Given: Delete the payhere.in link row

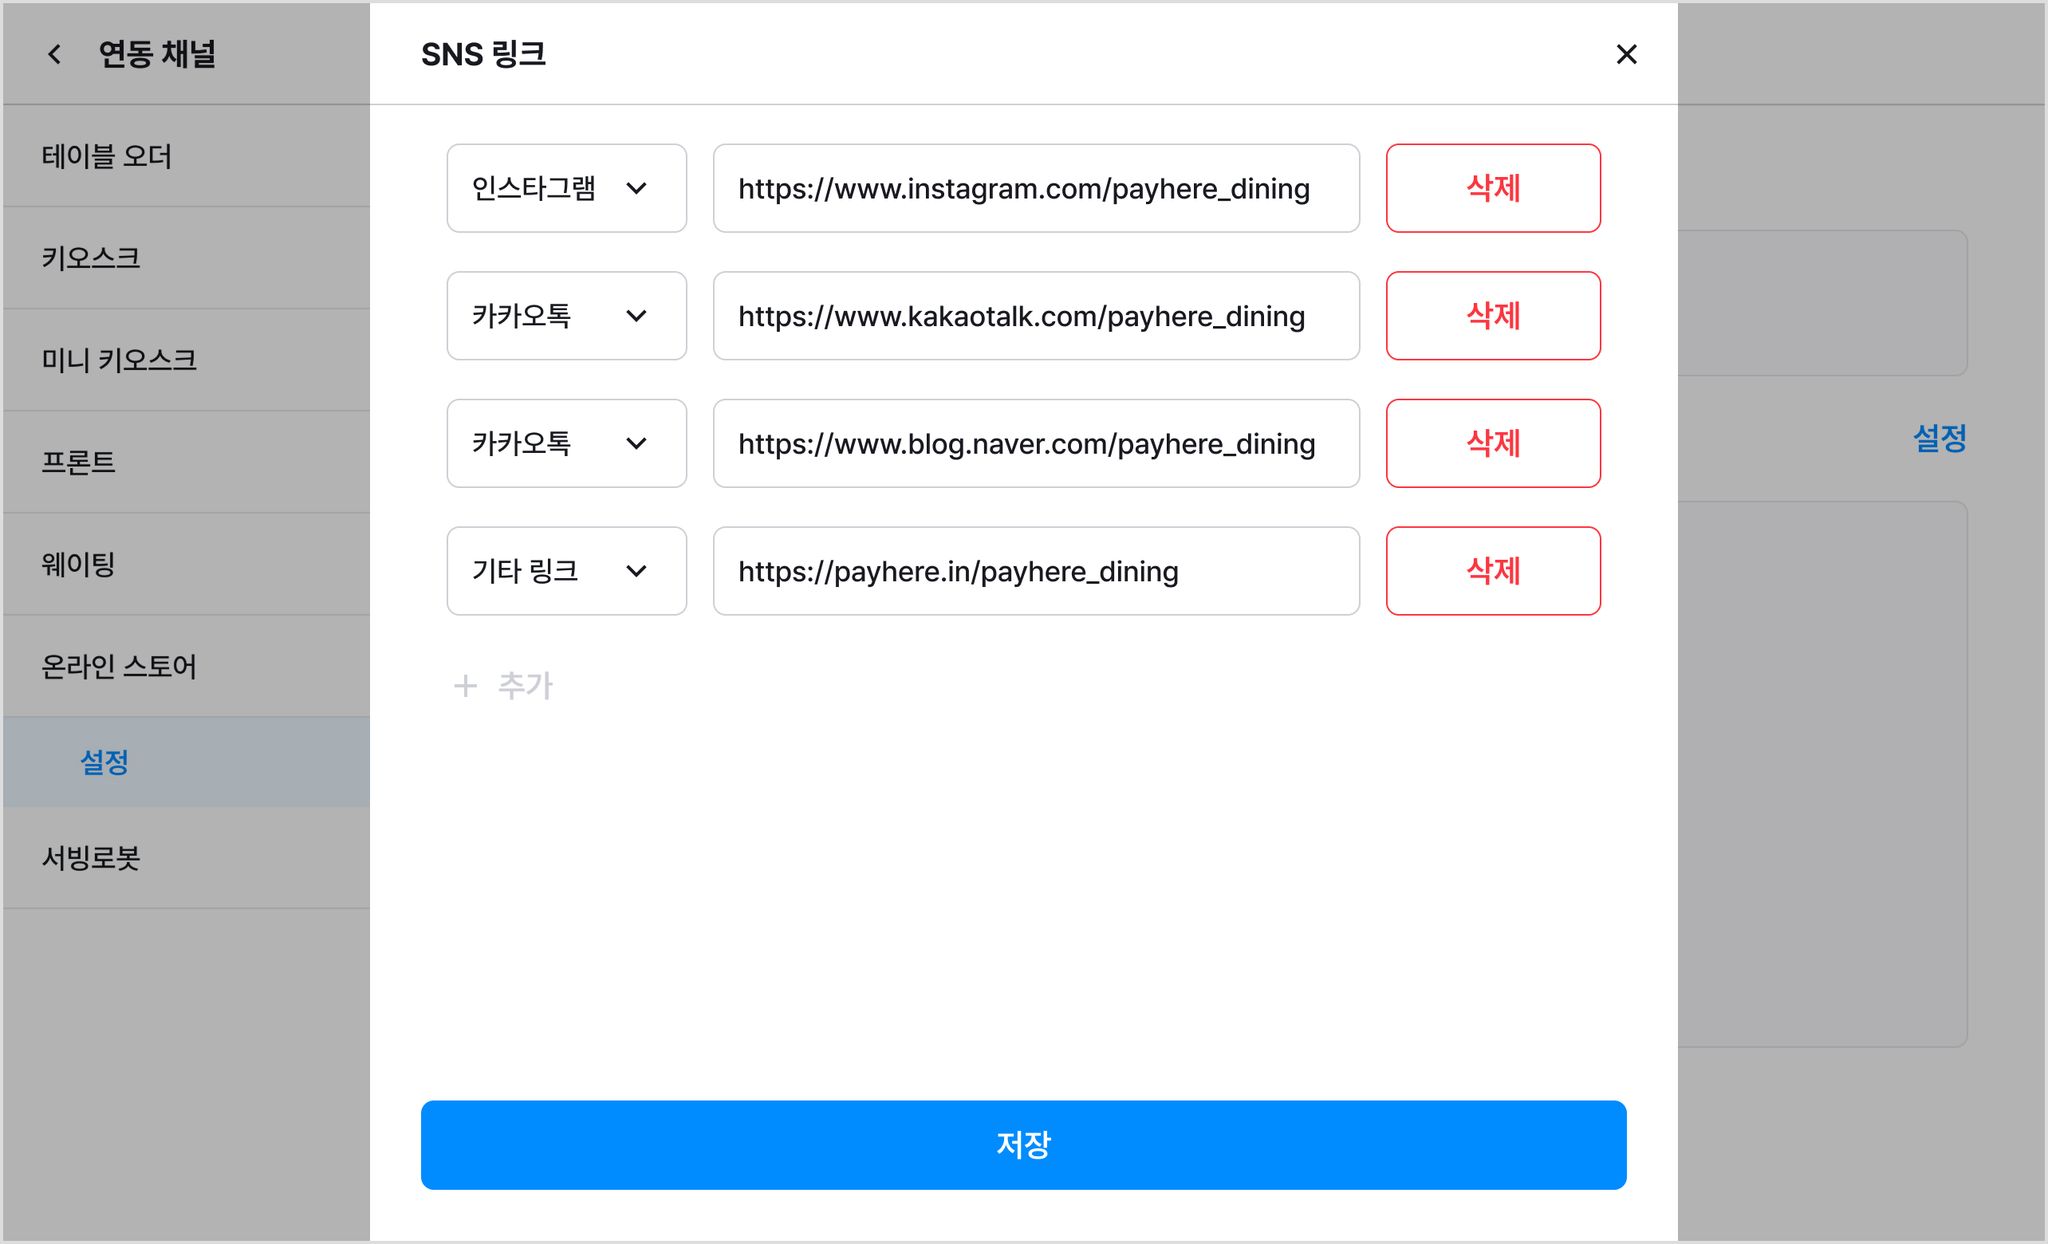Looking at the screenshot, I should pos(1493,571).
